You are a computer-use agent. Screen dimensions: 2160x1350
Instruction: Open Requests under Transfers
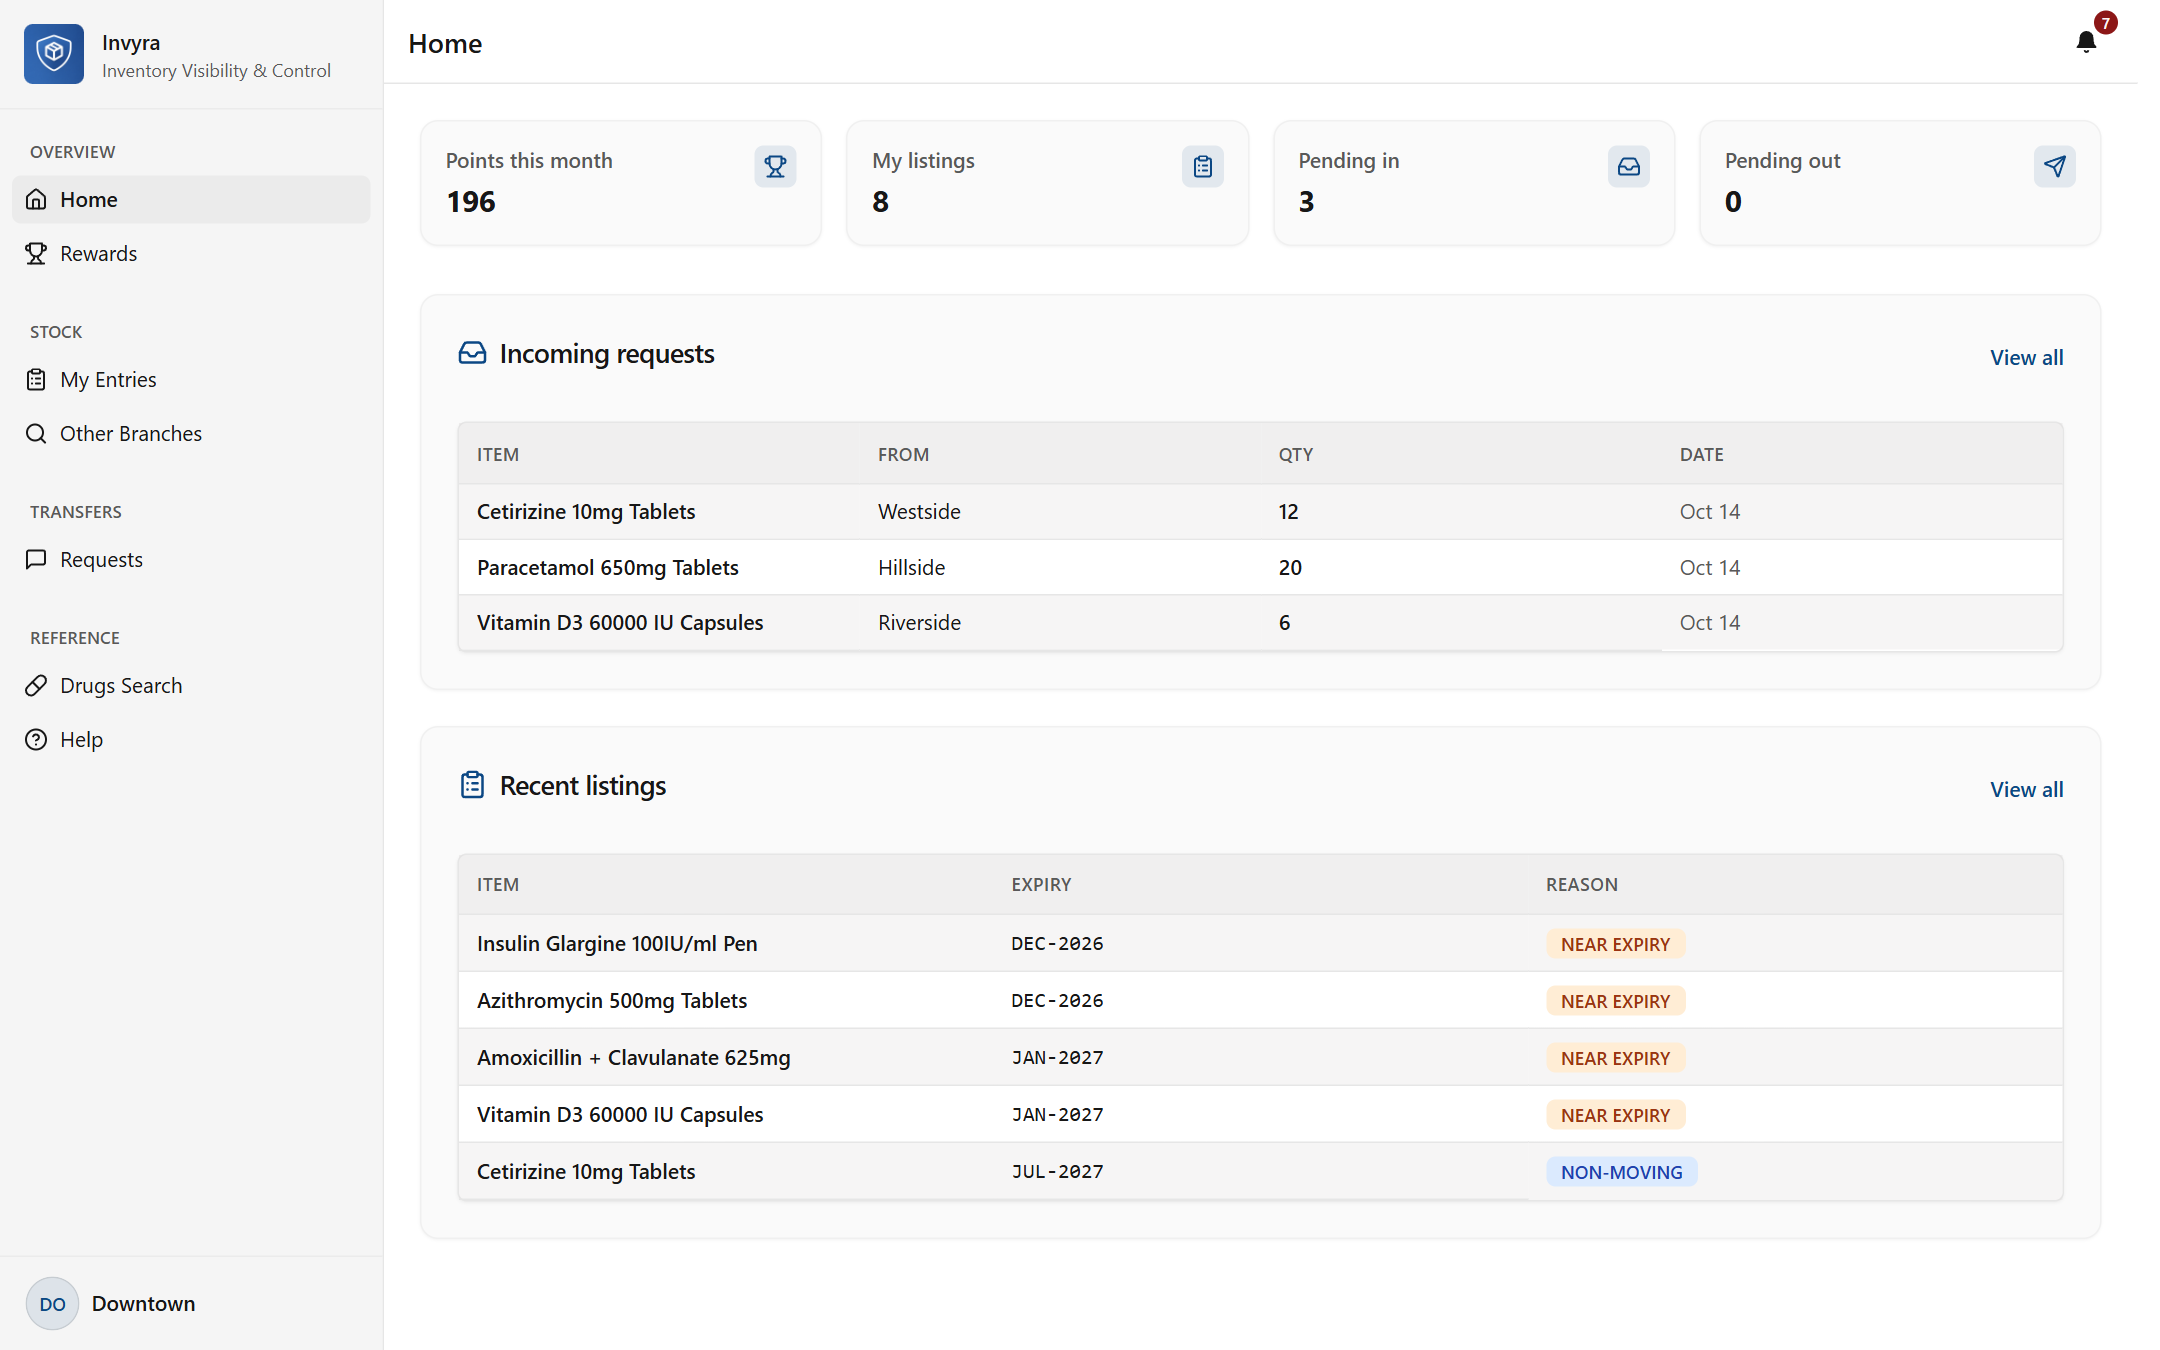191,559
